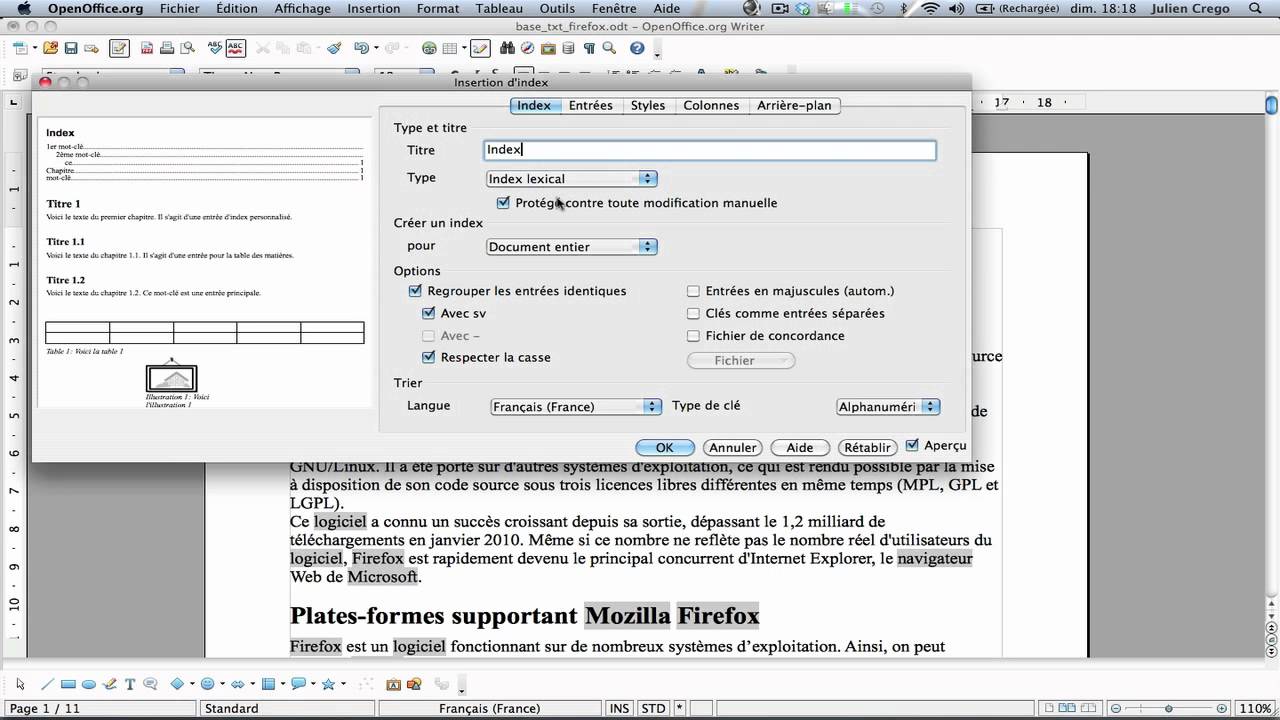Image resolution: width=1280 pixels, height=720 pixels.
Task: Expand the New document dropdown arrow
Action: click(x=35, y=48)
